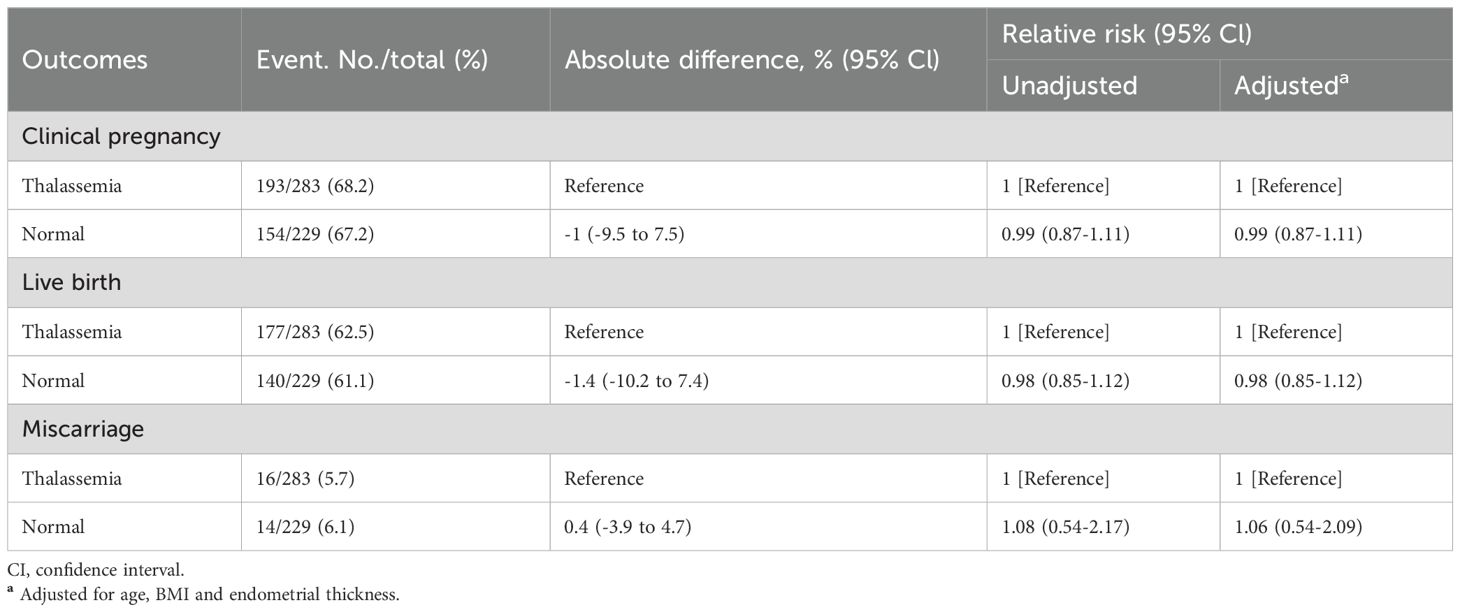Click the Outcomes column header
The width and height of the screenshot is (1460, 612).
(x=85, y=60)
